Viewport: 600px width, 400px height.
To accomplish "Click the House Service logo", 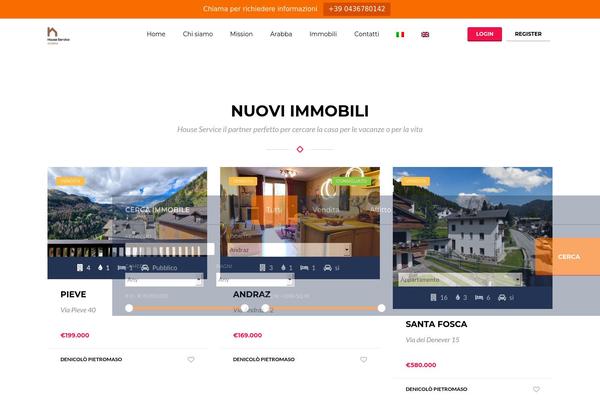I will (58, 35).
